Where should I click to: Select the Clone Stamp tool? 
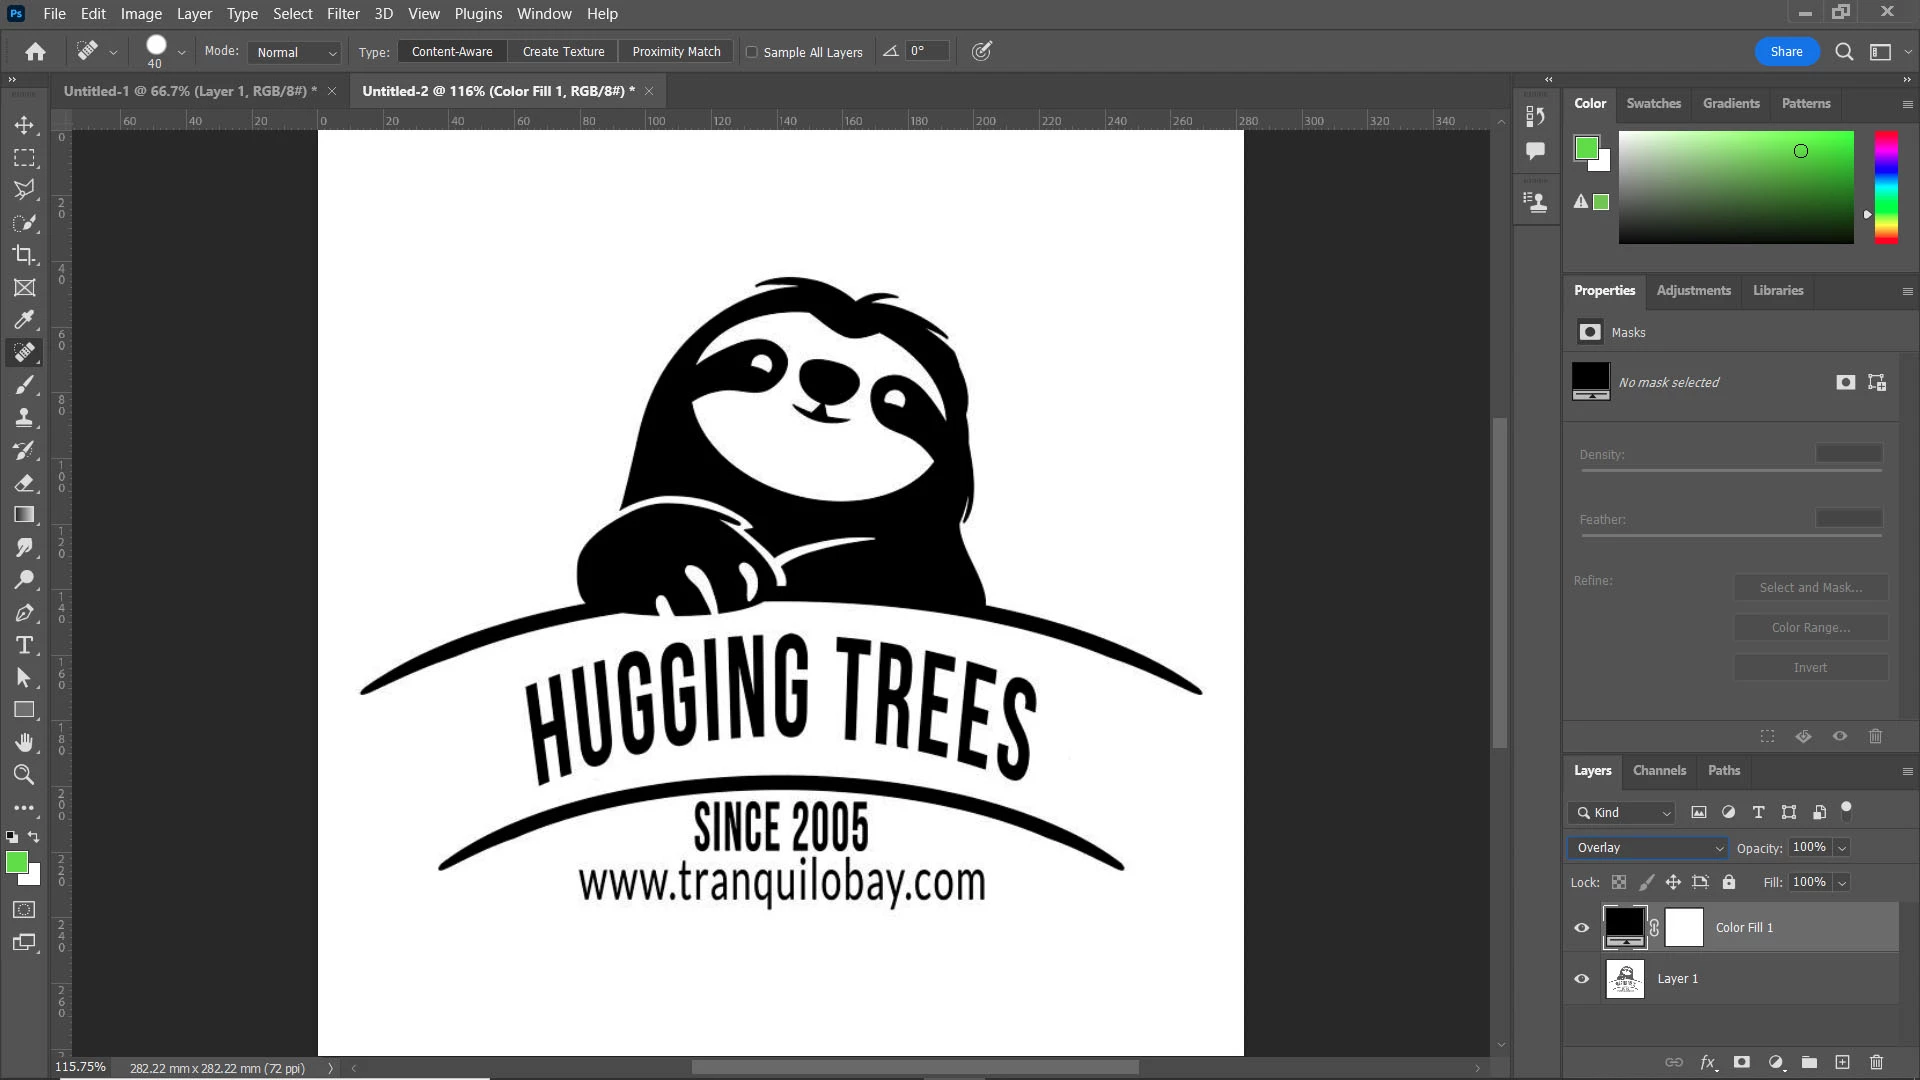click(x=24, y=418)
